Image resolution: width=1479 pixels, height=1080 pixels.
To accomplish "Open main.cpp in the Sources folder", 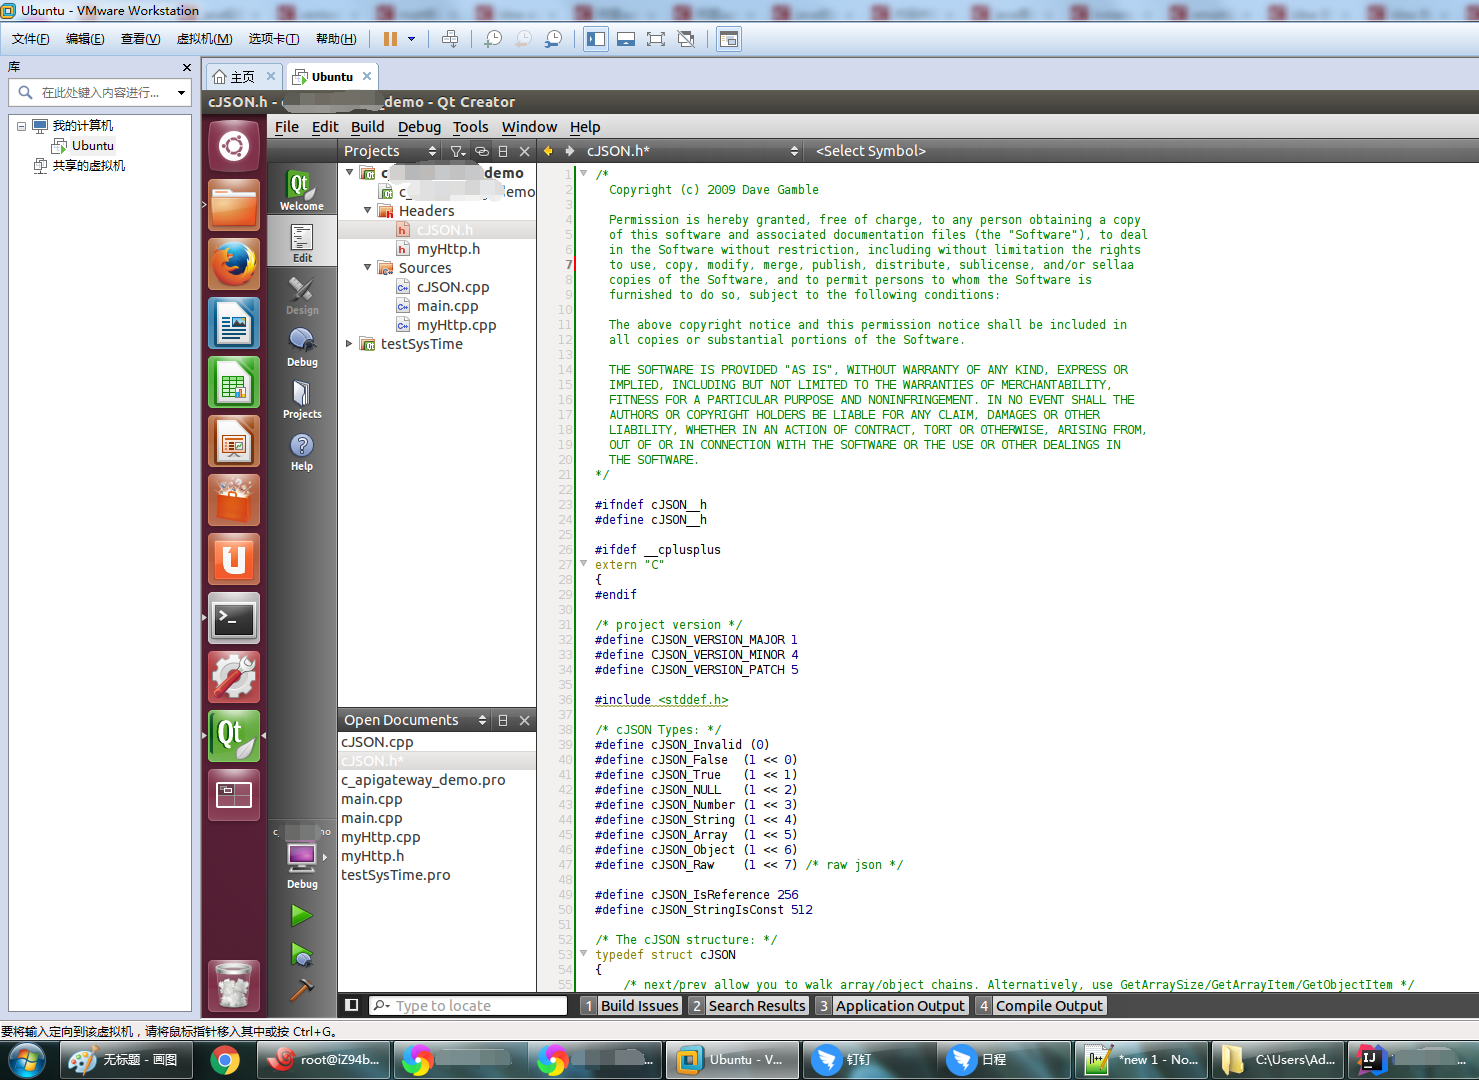I will pos(447,306).
